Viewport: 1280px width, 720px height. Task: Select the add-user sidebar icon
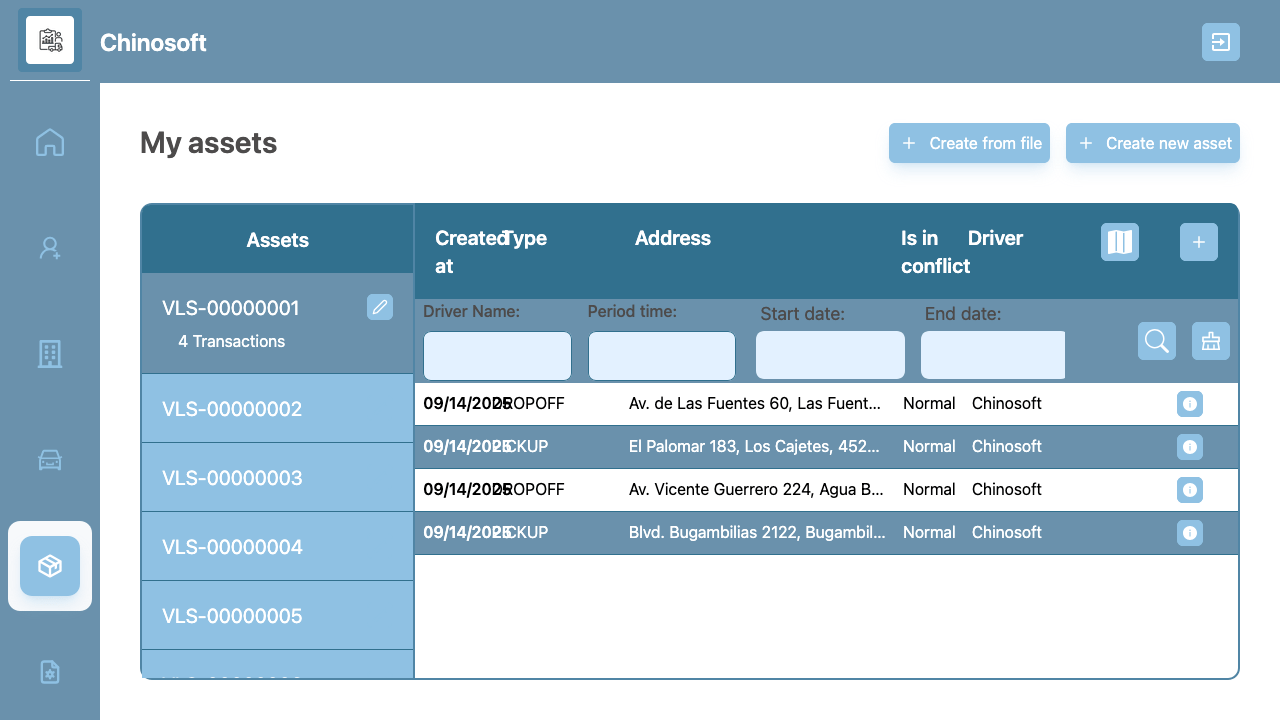click(50, 247)
